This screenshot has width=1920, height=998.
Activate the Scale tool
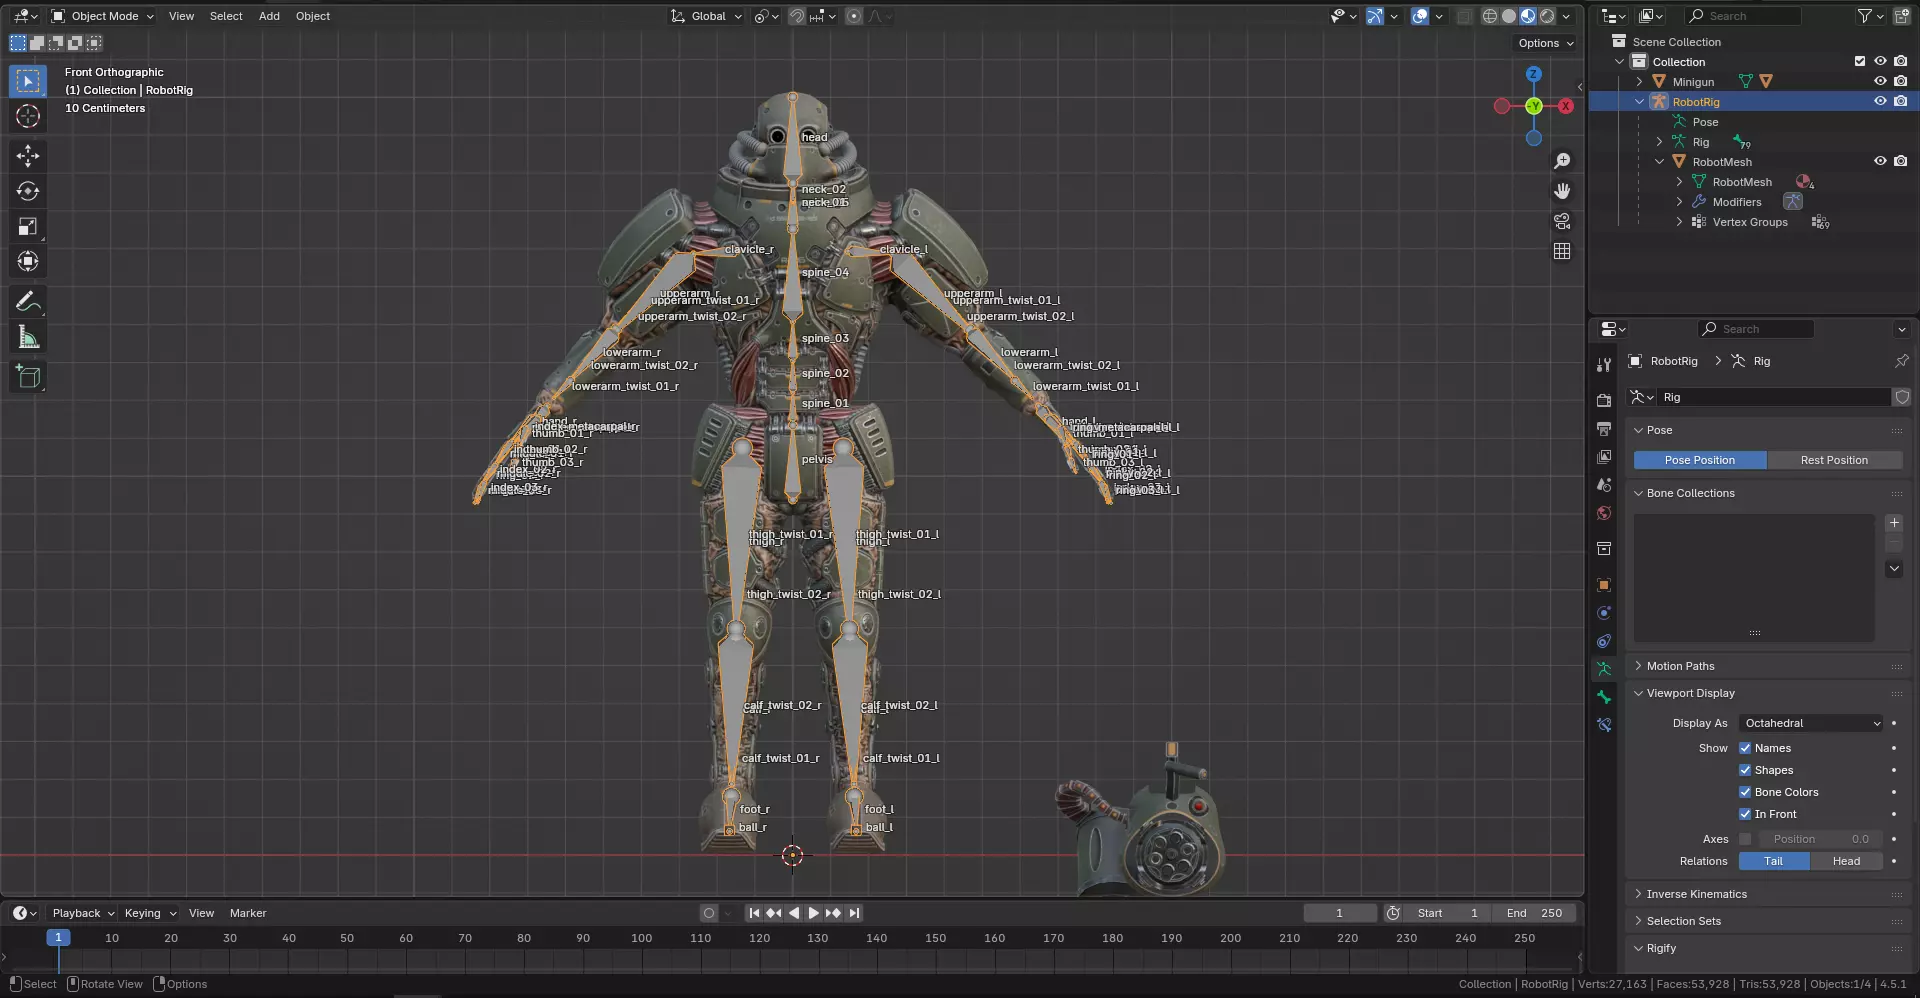tap(28, 227)
